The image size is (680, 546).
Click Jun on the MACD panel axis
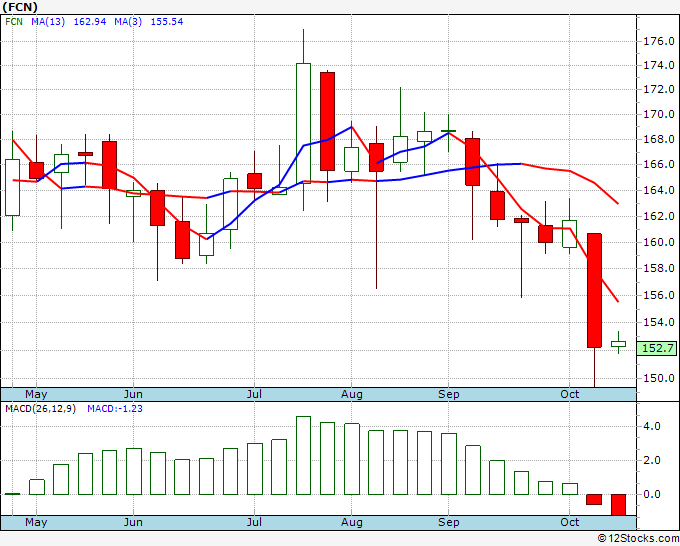click(133, 522)
